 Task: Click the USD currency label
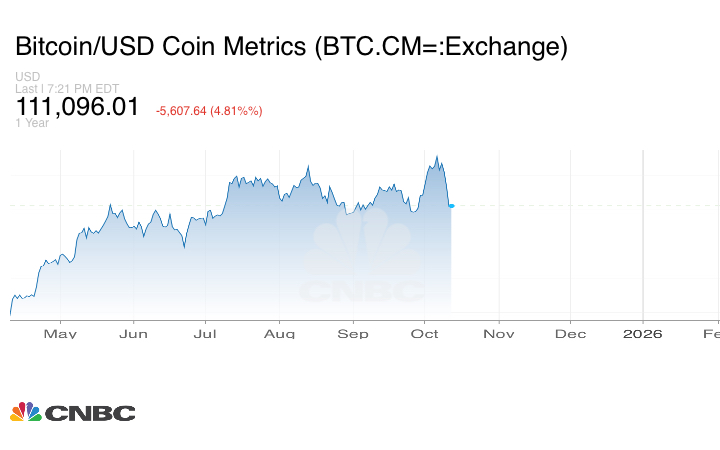coord(27,77)
